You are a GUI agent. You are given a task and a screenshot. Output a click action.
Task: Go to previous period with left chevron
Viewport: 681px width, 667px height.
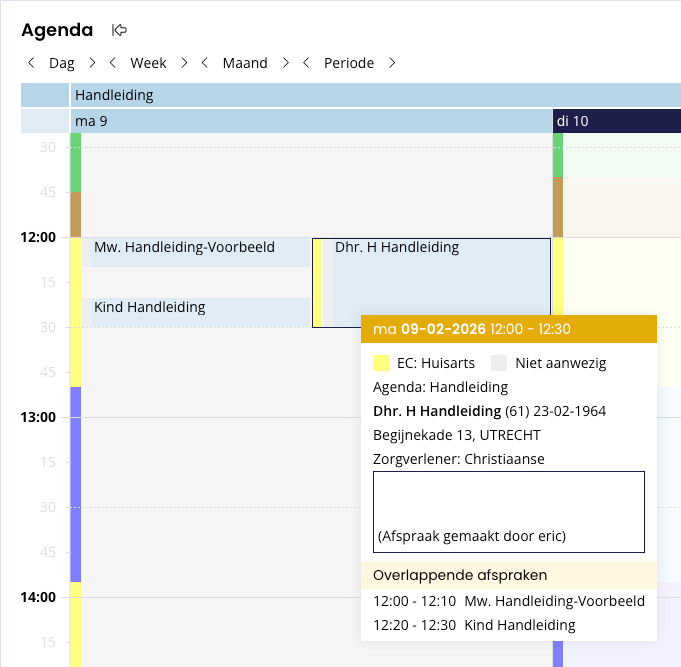pos(306,63)
